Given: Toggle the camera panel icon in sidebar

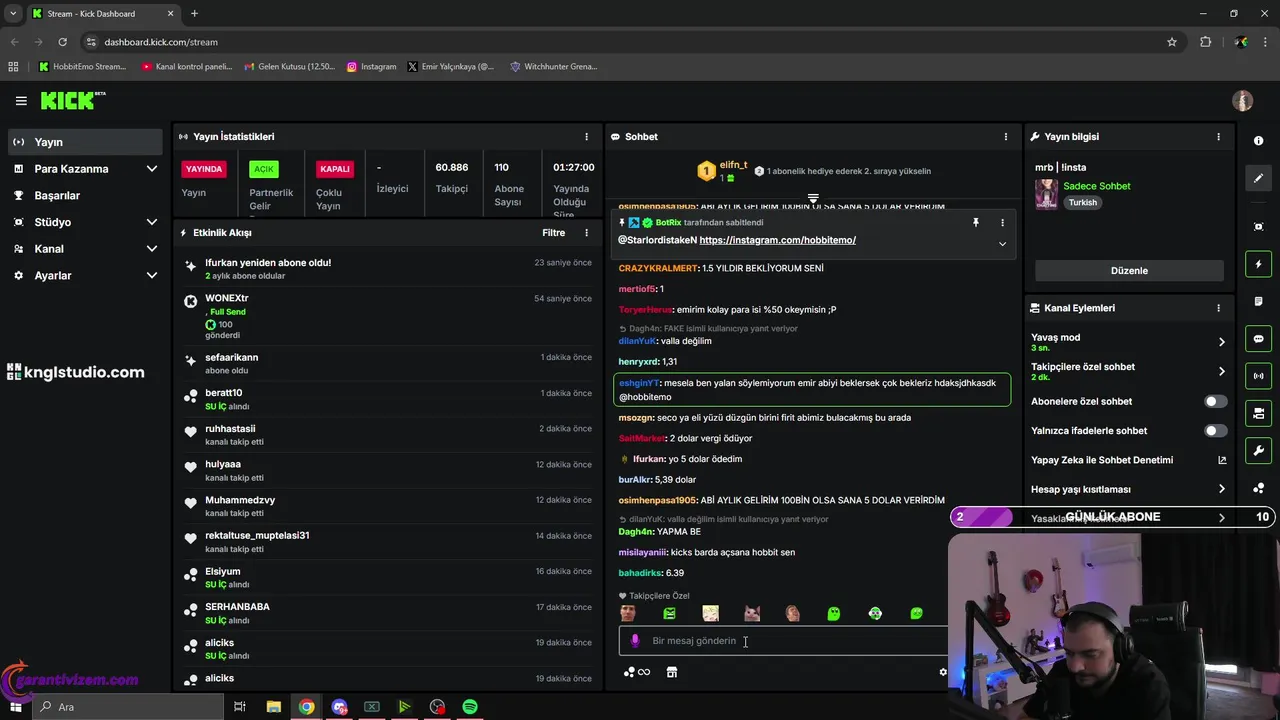Looking at the screenshot, I should (x=1259, y=413).
